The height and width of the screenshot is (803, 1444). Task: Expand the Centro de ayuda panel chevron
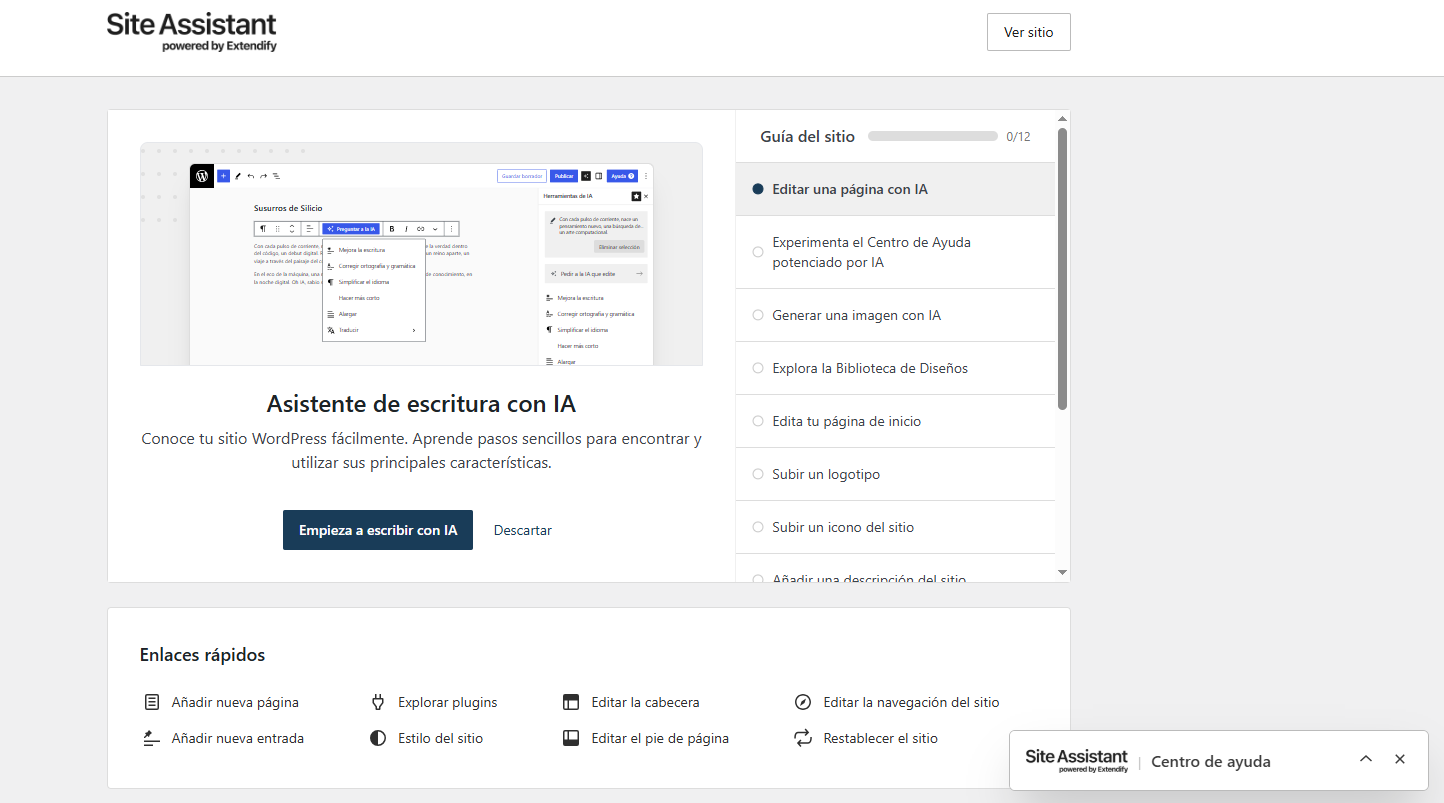pyautogui.click(x=1366, y=759)
